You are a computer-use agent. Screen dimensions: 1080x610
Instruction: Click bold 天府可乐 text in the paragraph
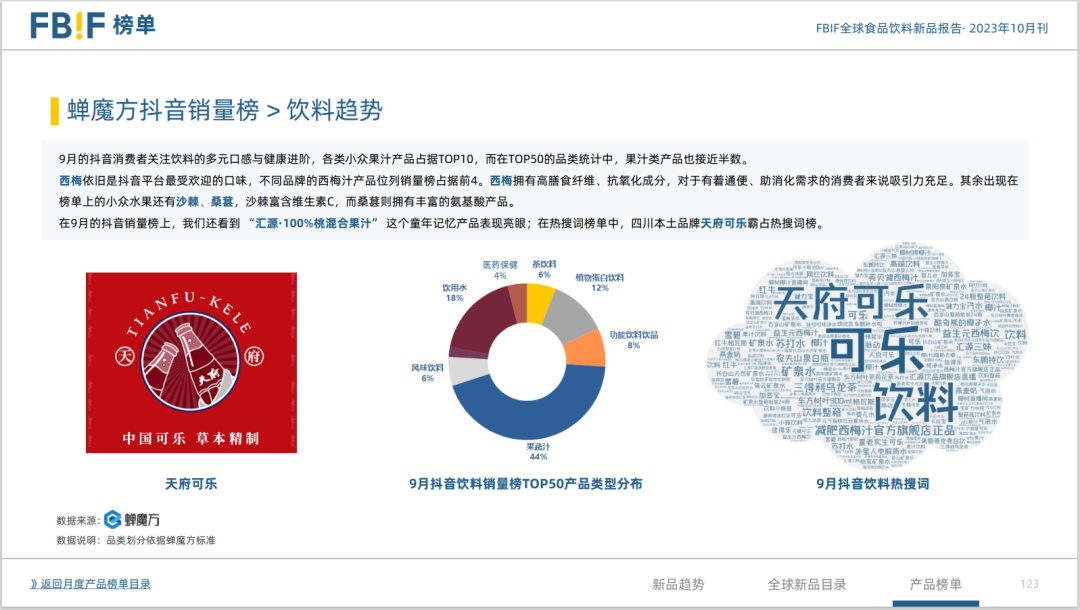click(x=723, y=224)
